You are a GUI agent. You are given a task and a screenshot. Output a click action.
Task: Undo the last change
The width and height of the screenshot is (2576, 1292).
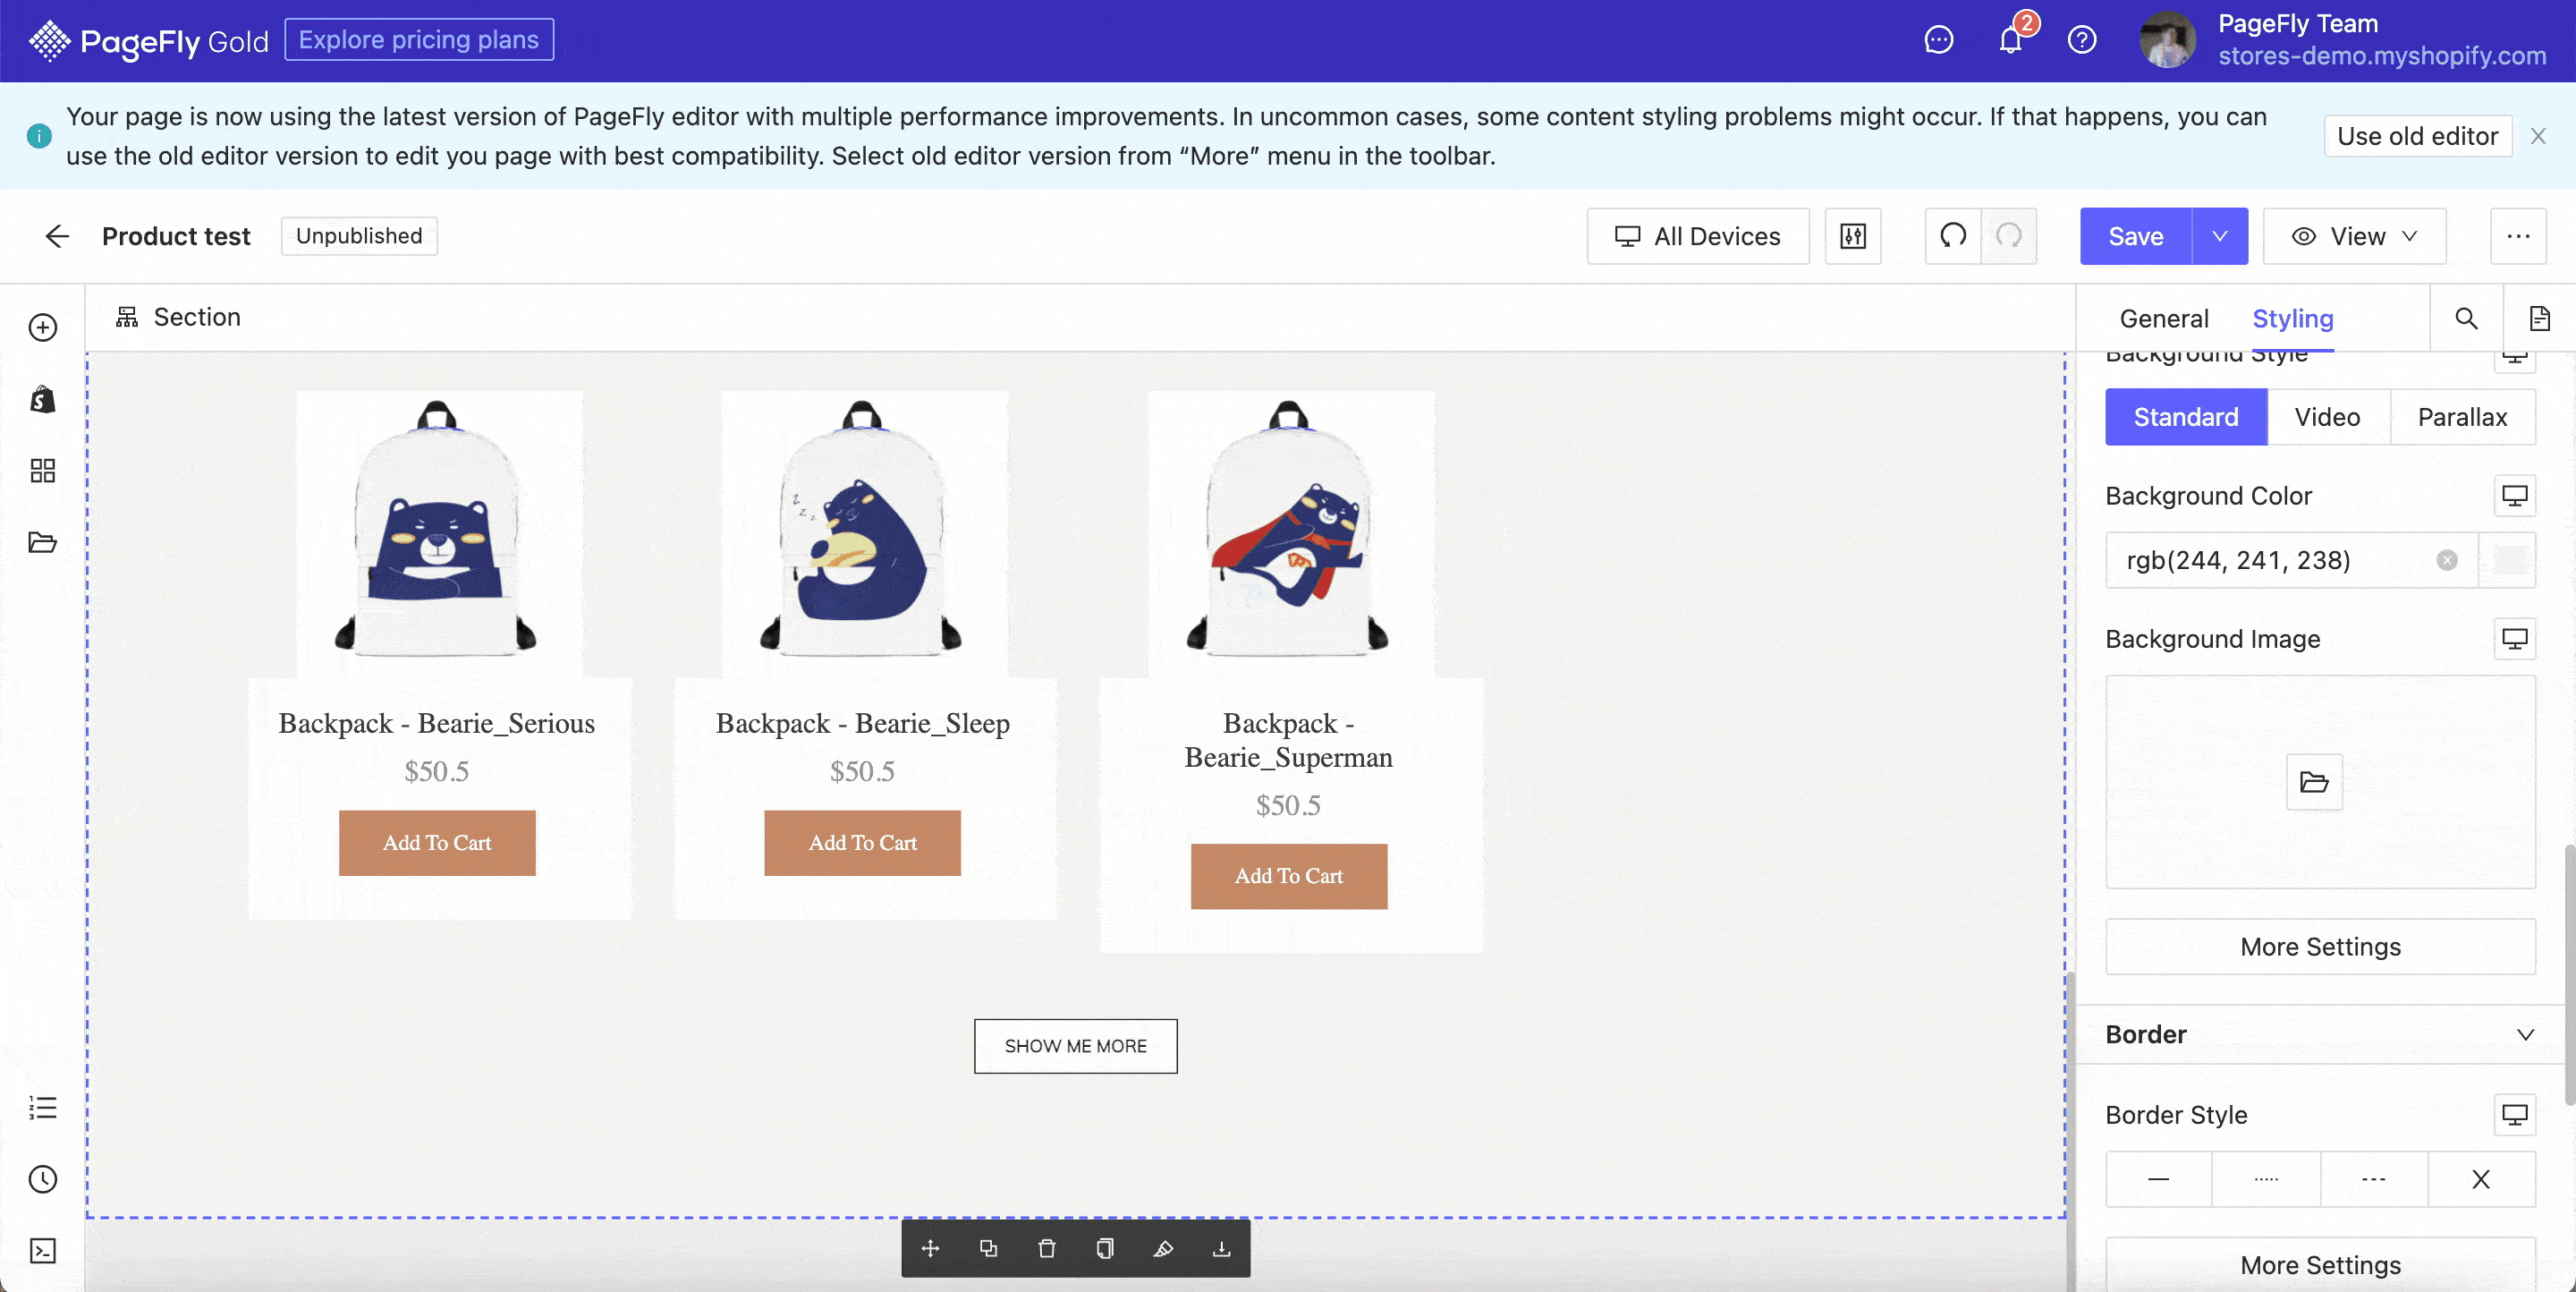[x=1953, y=236]
